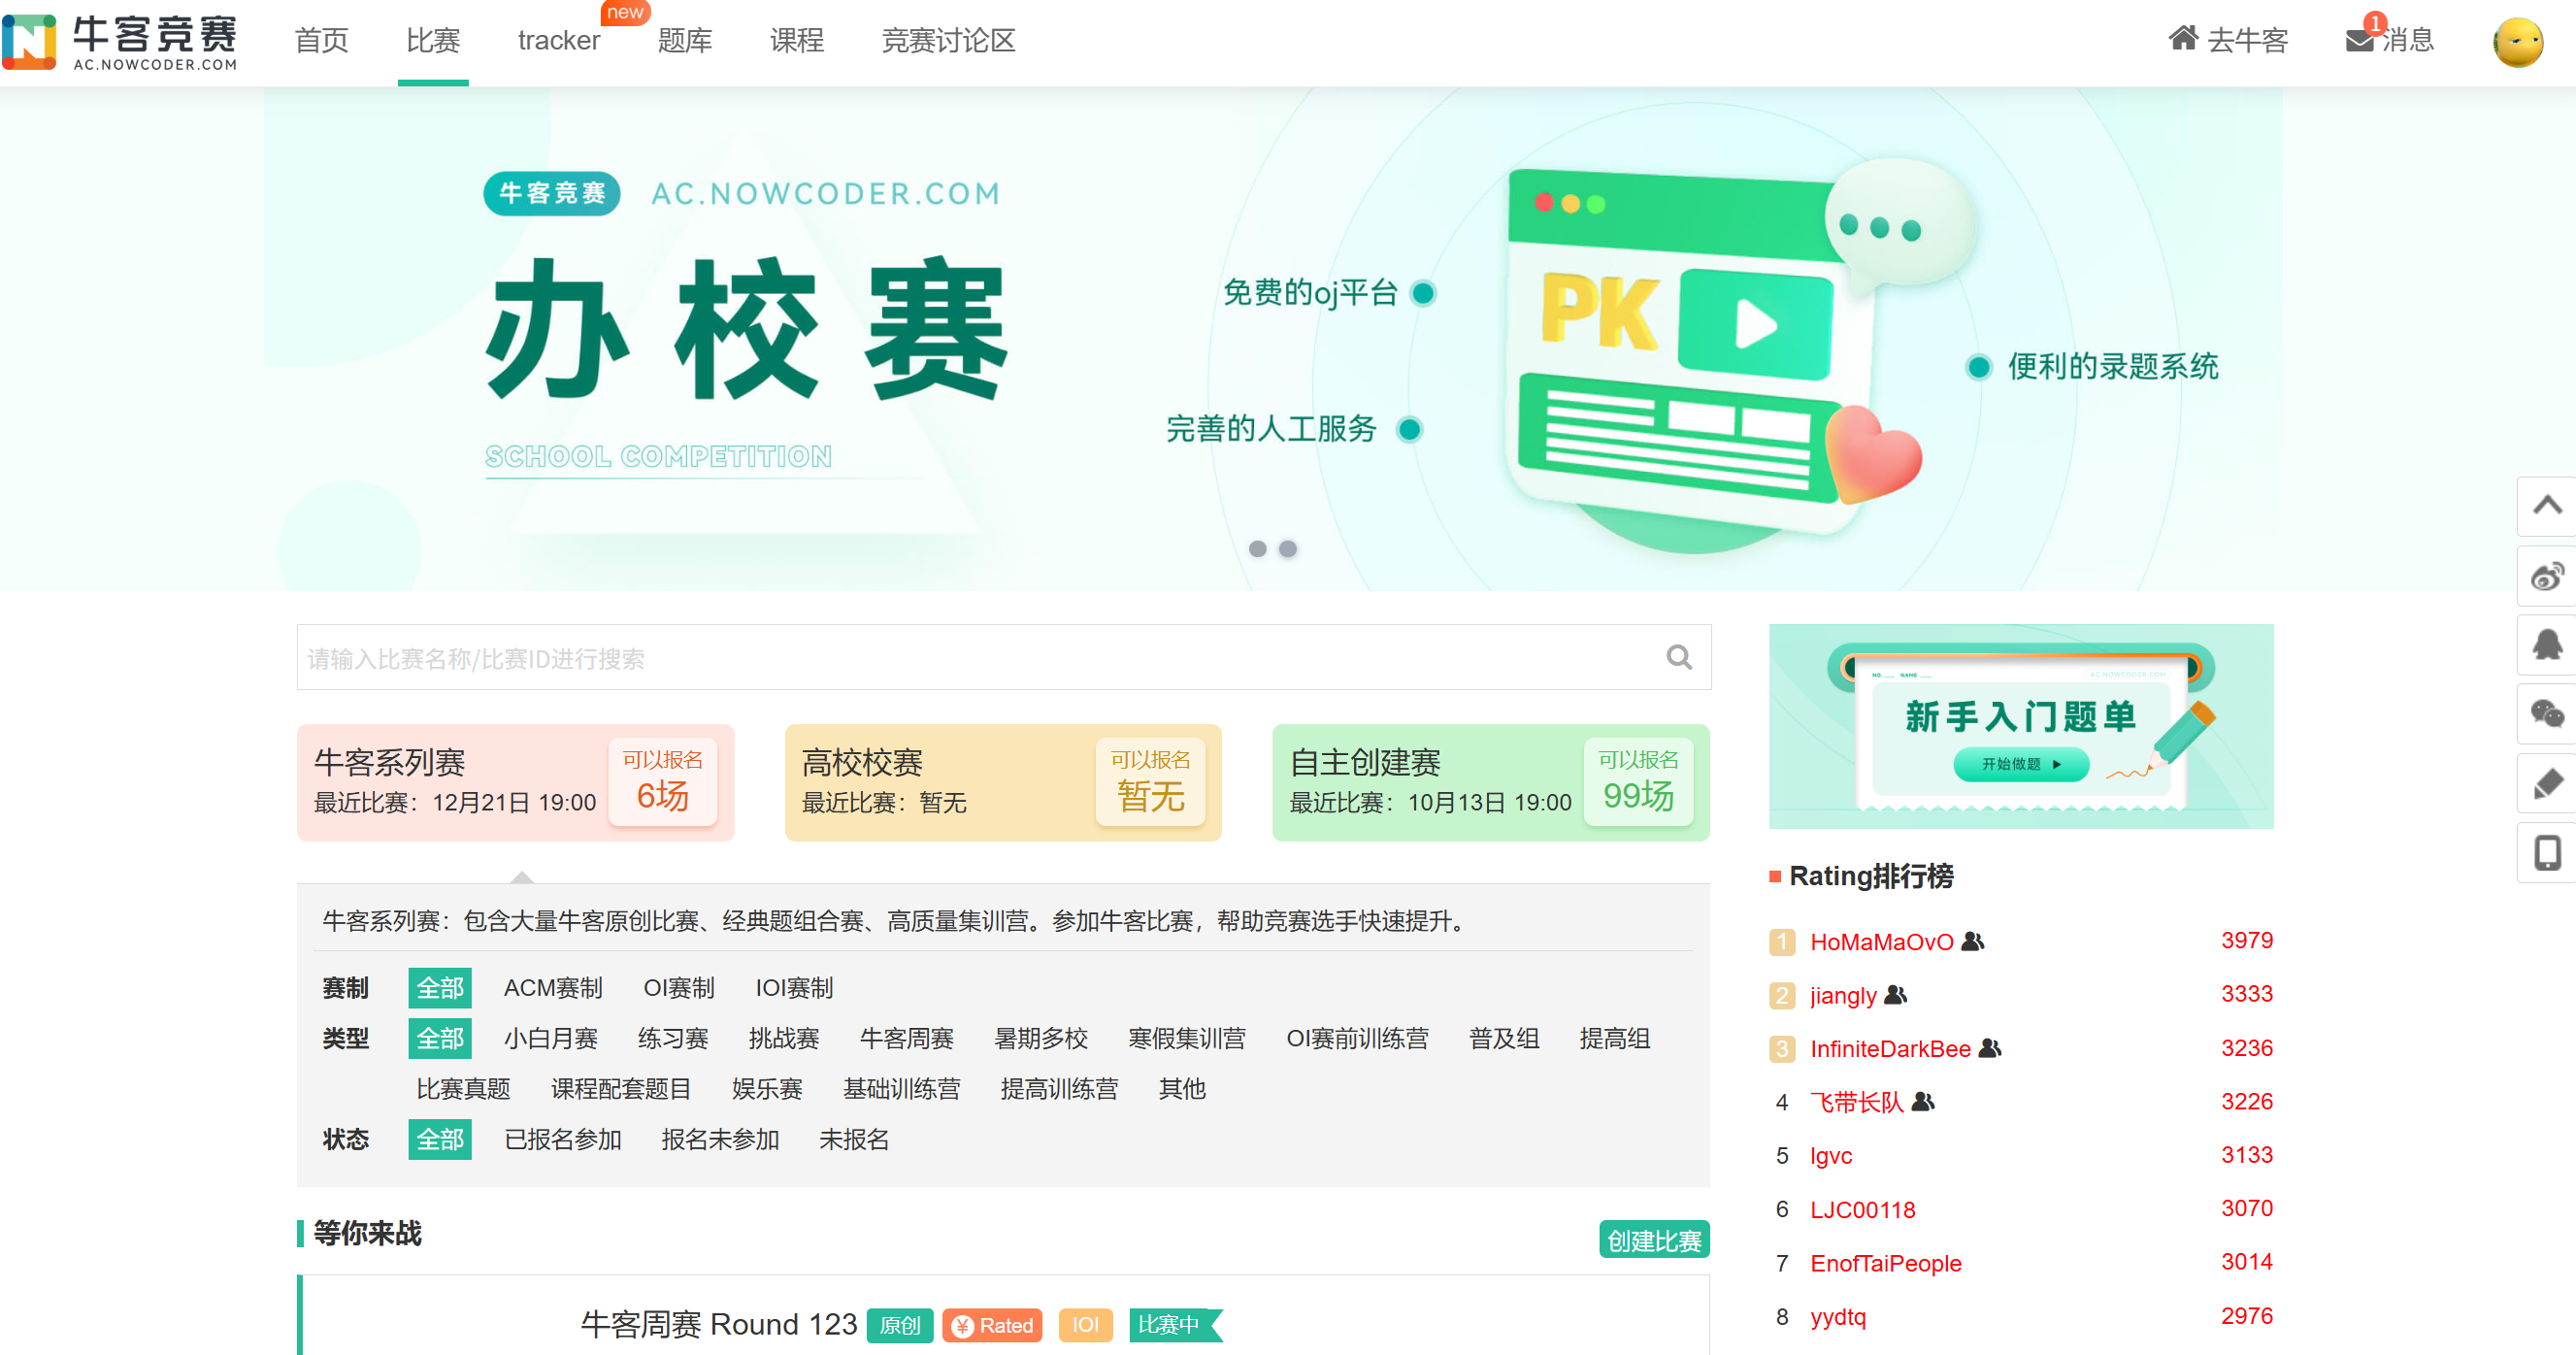Switch banner using second carousel dot

click(1288, 548)
